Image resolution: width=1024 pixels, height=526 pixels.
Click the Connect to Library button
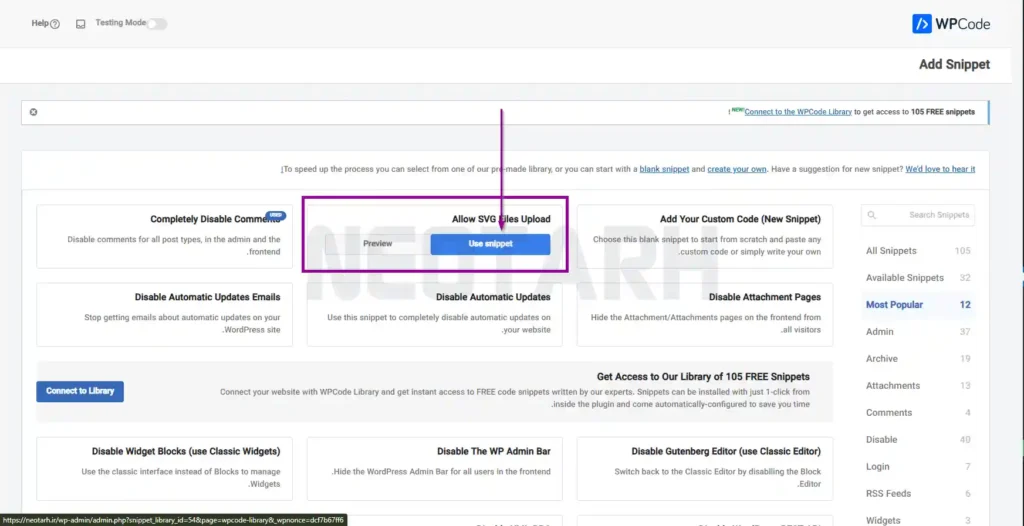point(80,391)
